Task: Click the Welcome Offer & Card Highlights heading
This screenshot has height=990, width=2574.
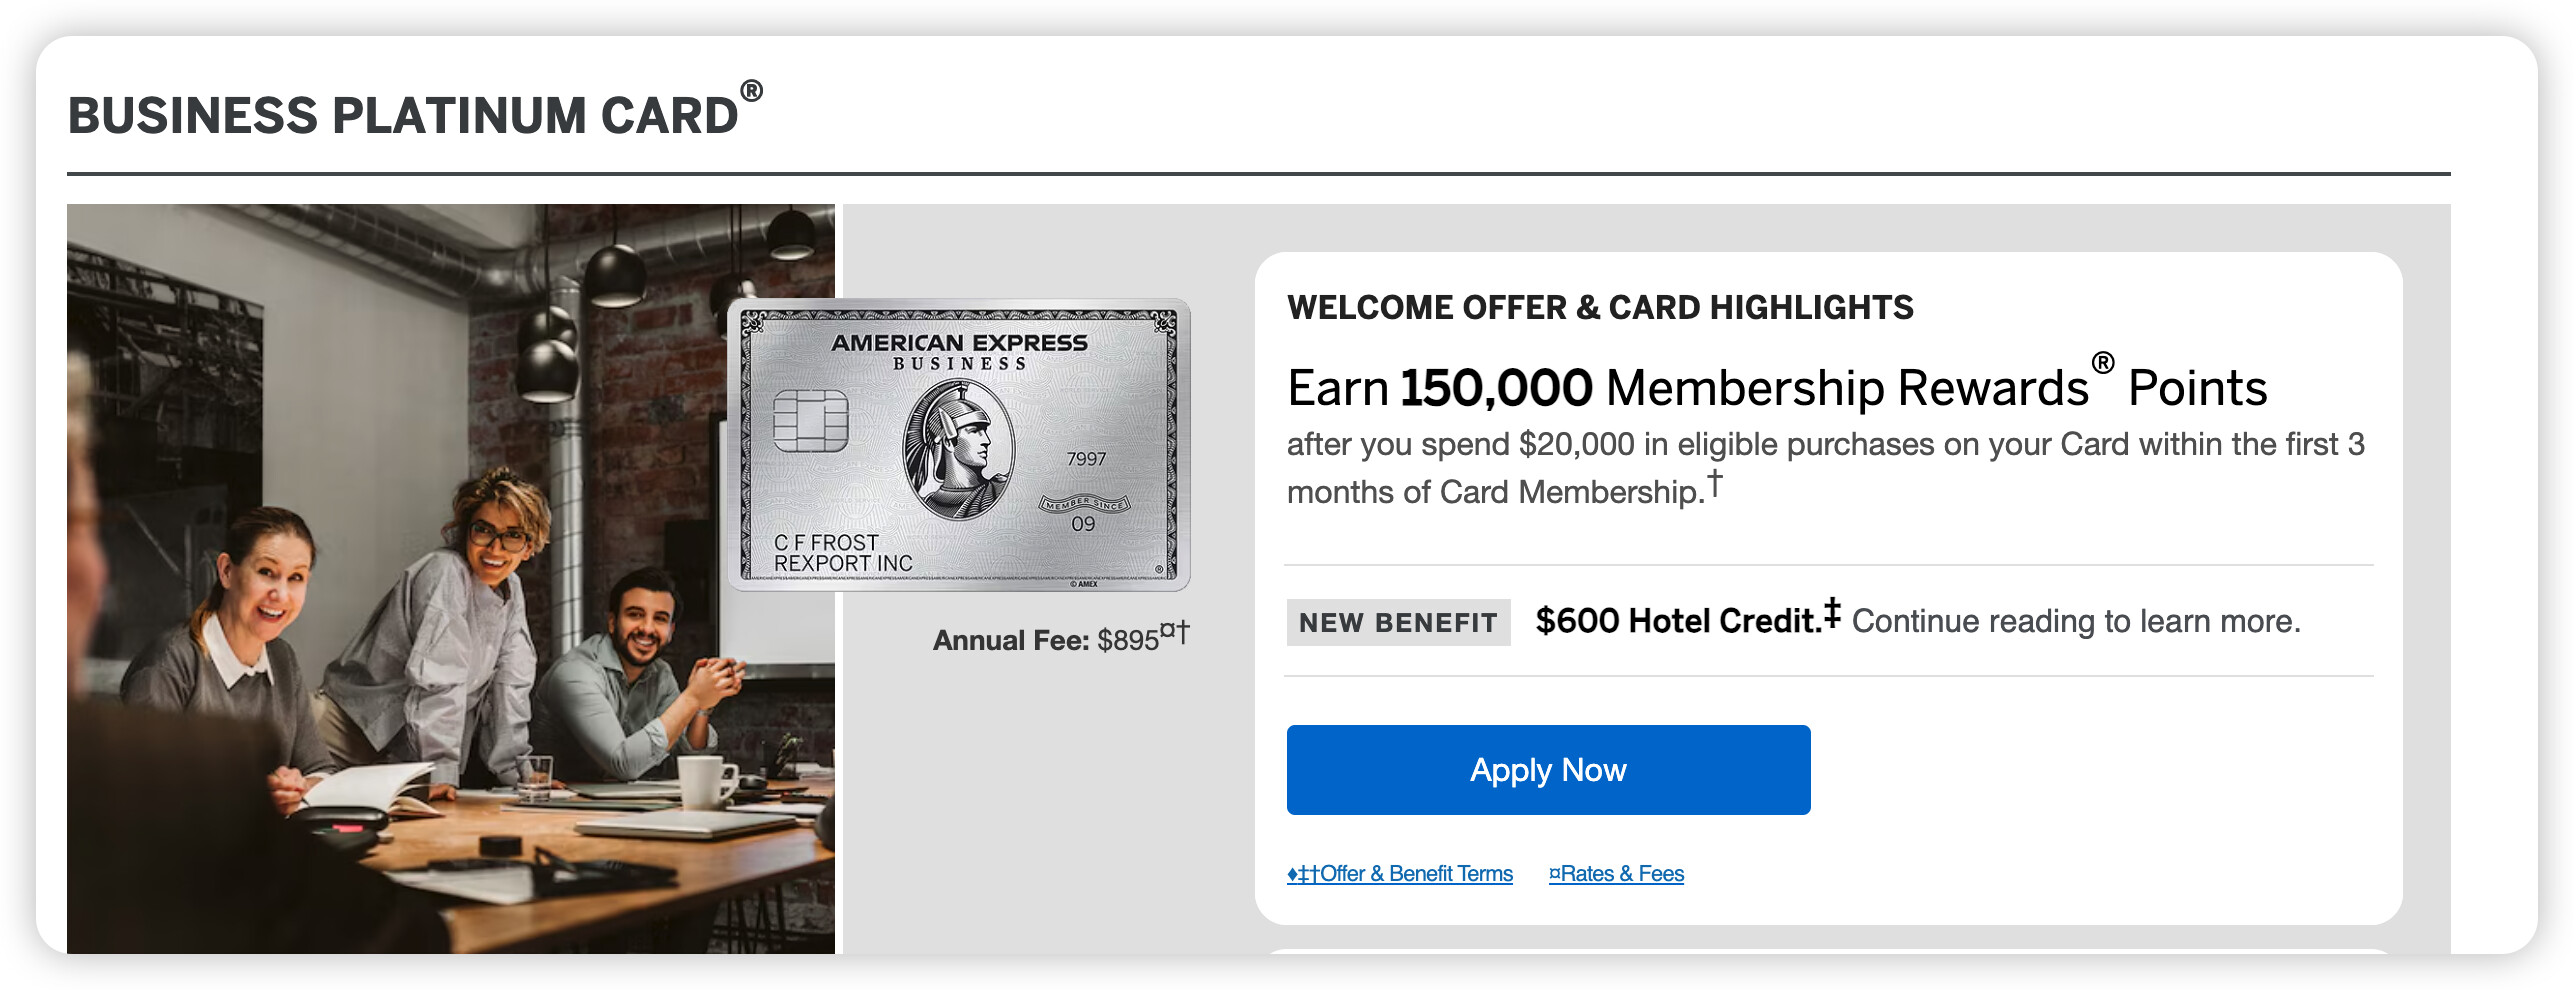Action: tap(1599, 307)
